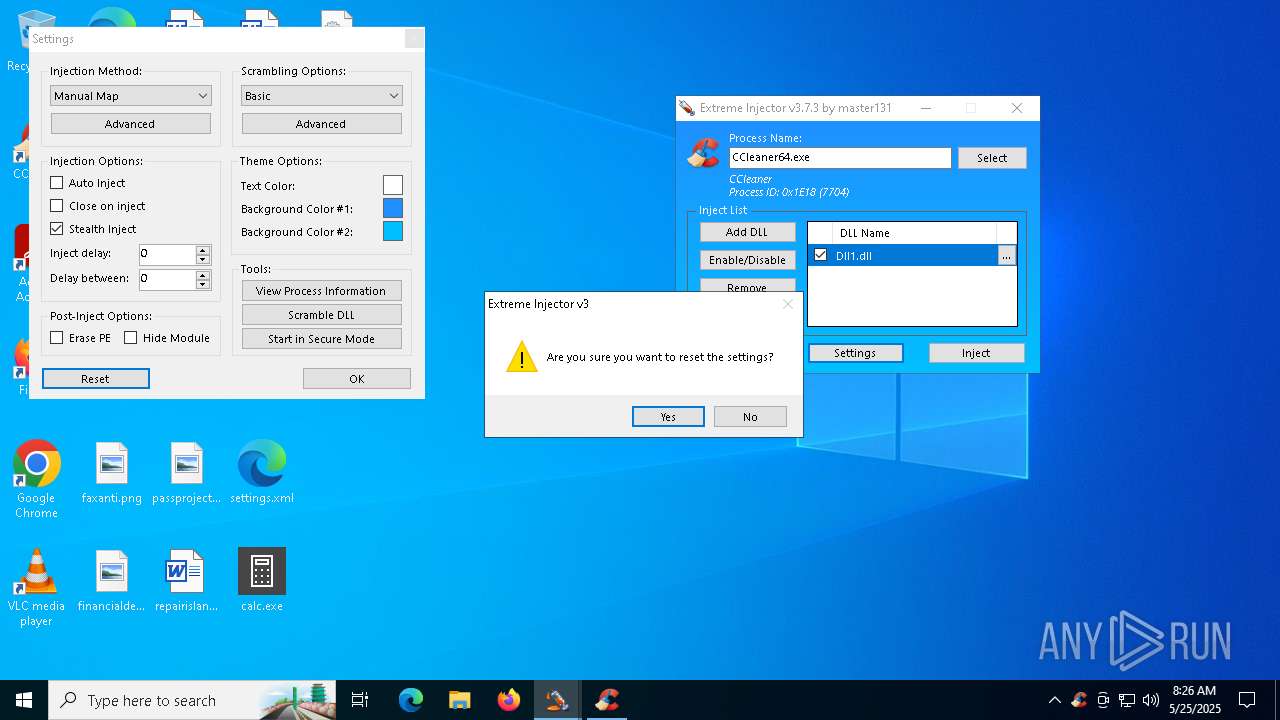Open volume control in system tray

click(1151, 700)
